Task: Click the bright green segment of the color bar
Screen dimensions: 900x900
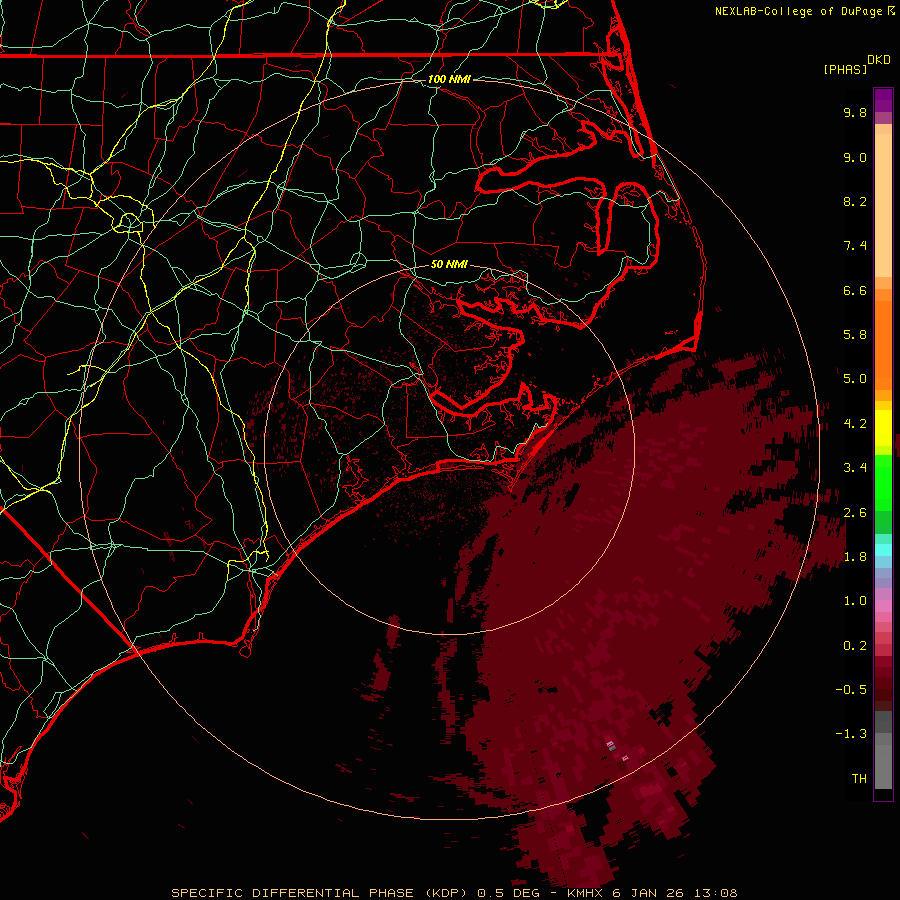Action: pyautogui.click(x=883, y=482)
